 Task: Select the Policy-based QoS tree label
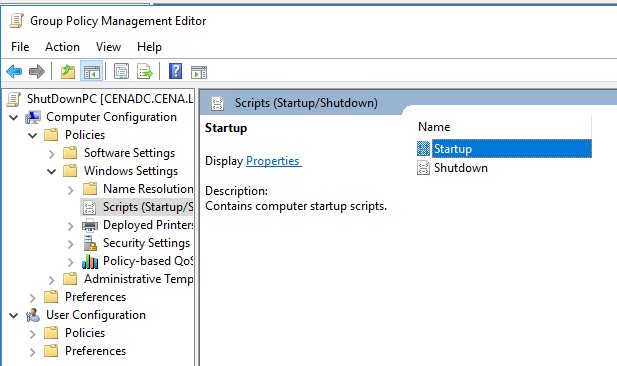tap(148, 261)
